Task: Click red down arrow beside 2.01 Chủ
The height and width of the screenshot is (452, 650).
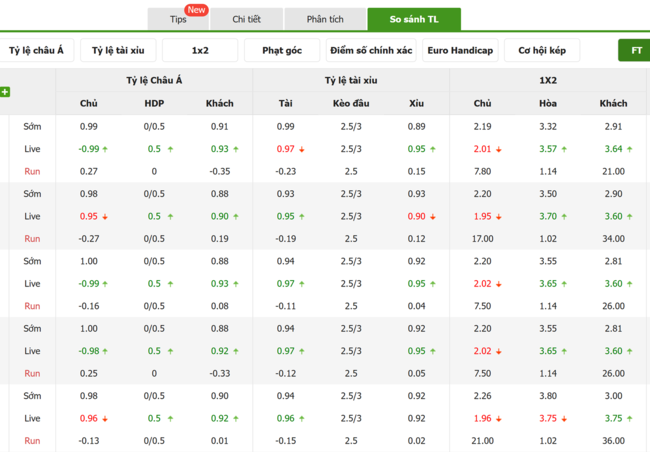Action: (499, 149)
